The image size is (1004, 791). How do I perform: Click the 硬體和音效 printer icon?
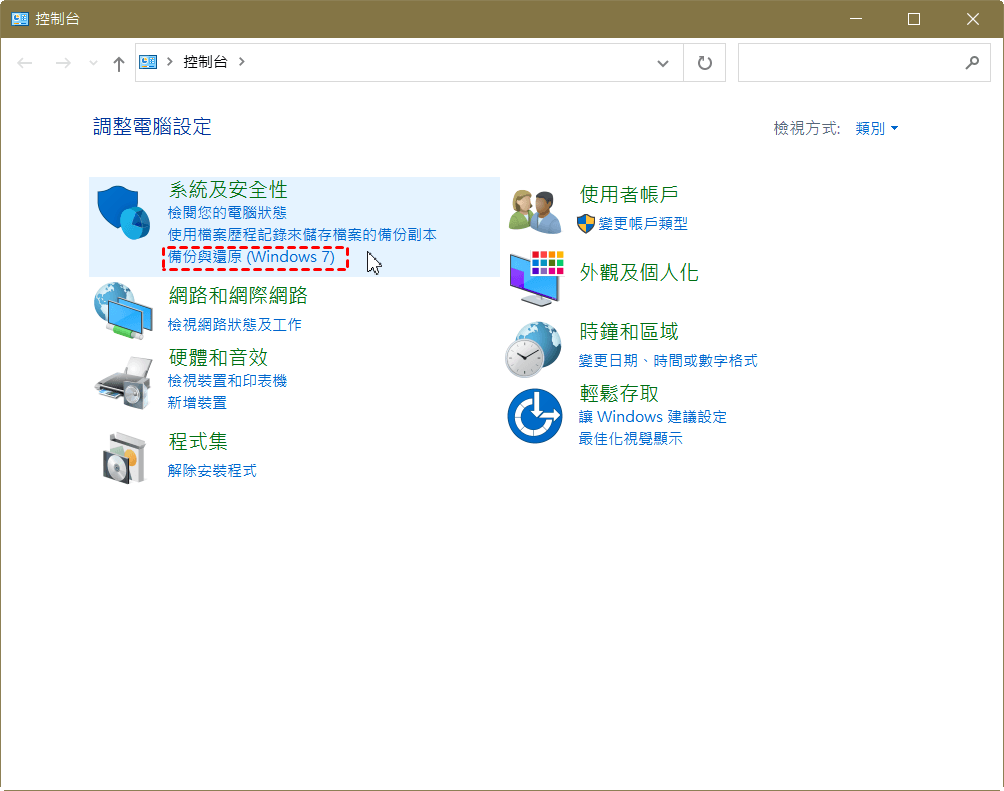coord(123,380)
